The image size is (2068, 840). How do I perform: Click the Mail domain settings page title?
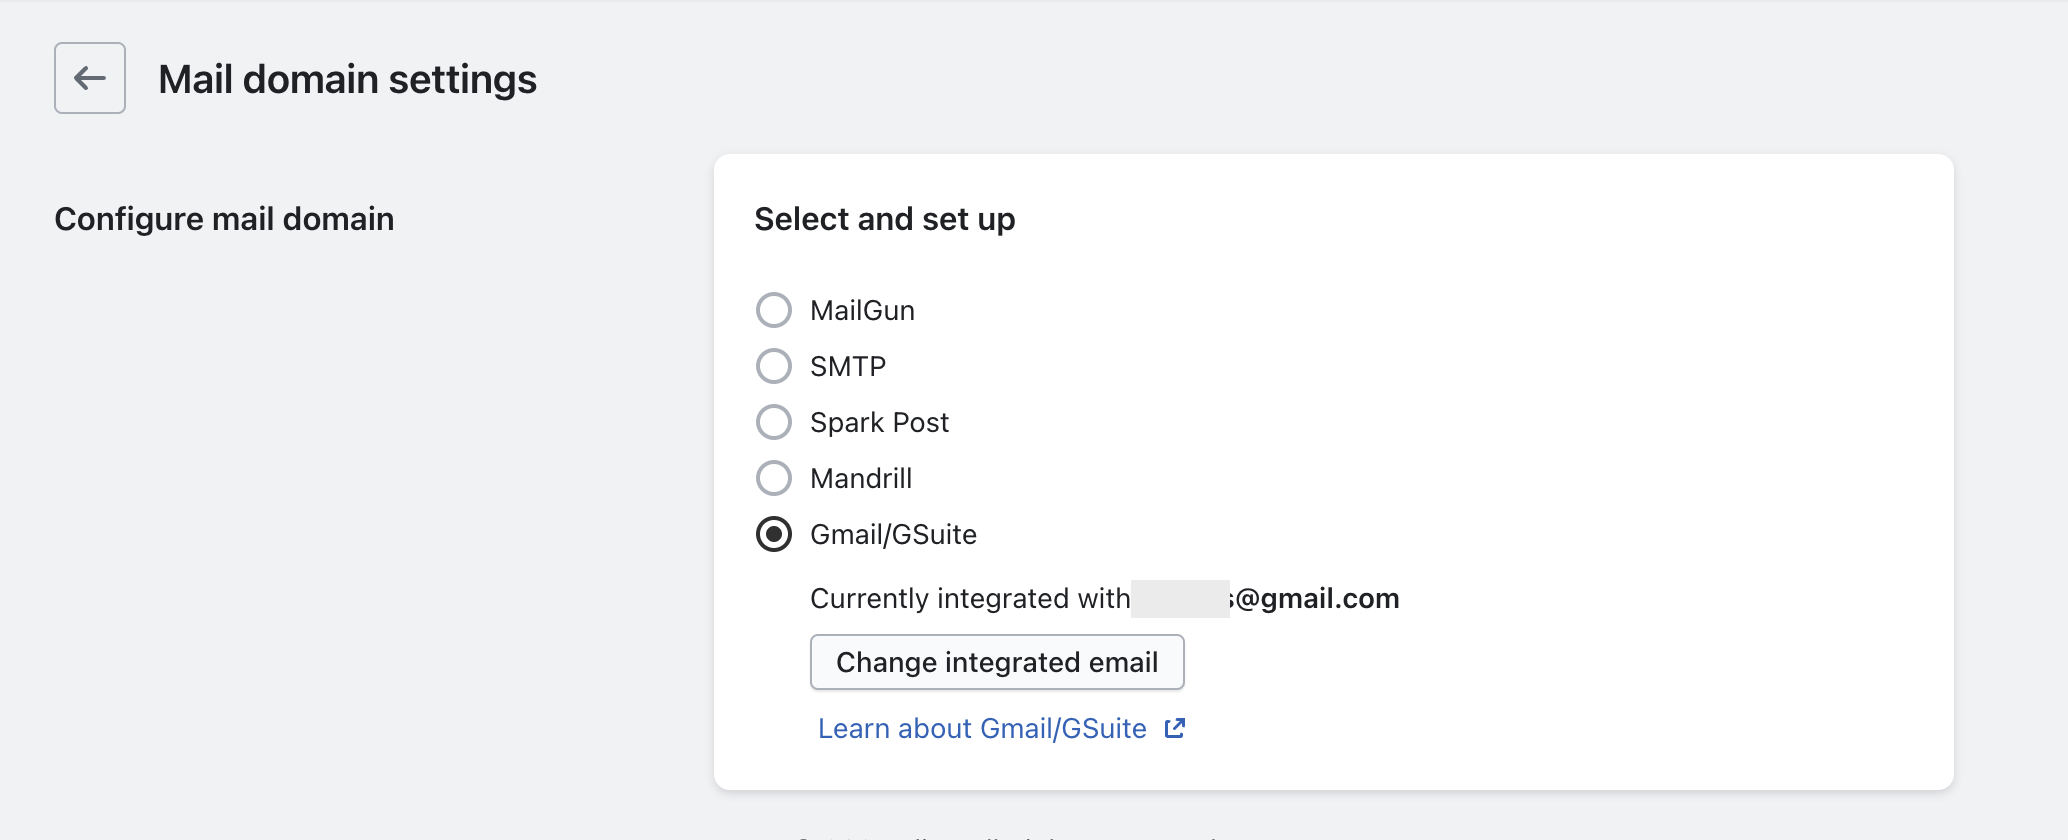click(x=347, y=80)
